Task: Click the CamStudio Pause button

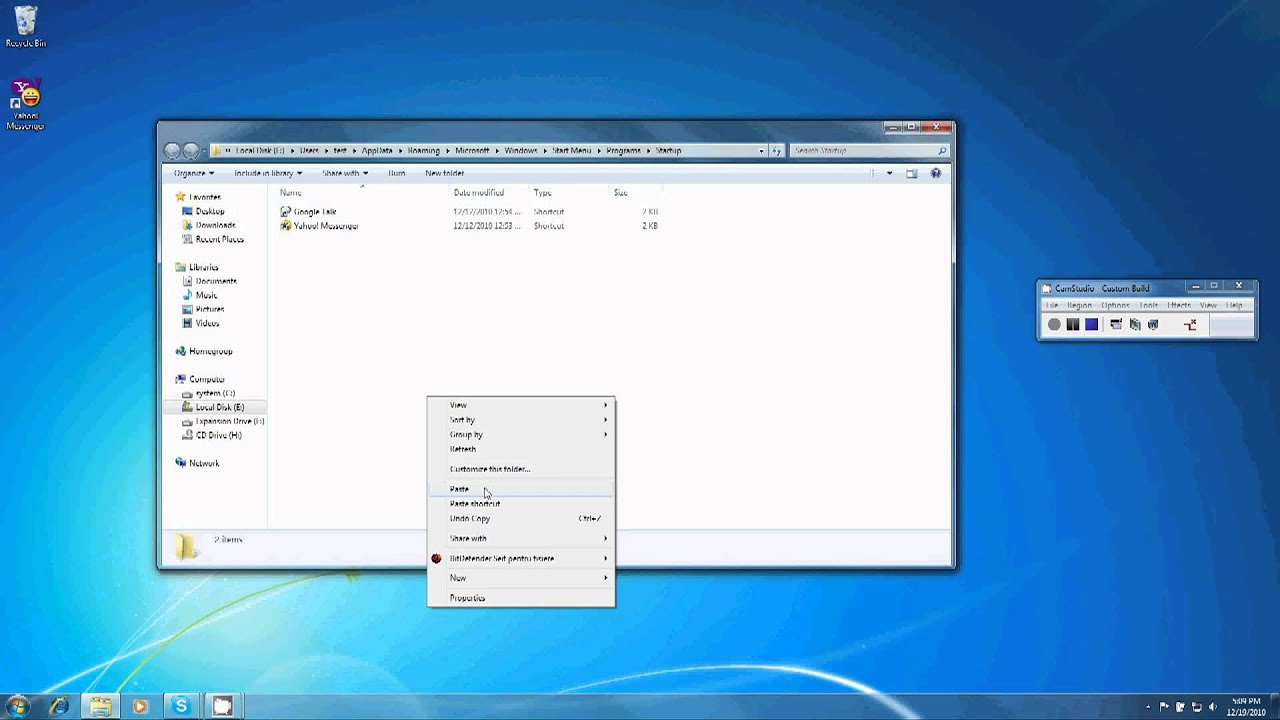Action: point(1072,324)
